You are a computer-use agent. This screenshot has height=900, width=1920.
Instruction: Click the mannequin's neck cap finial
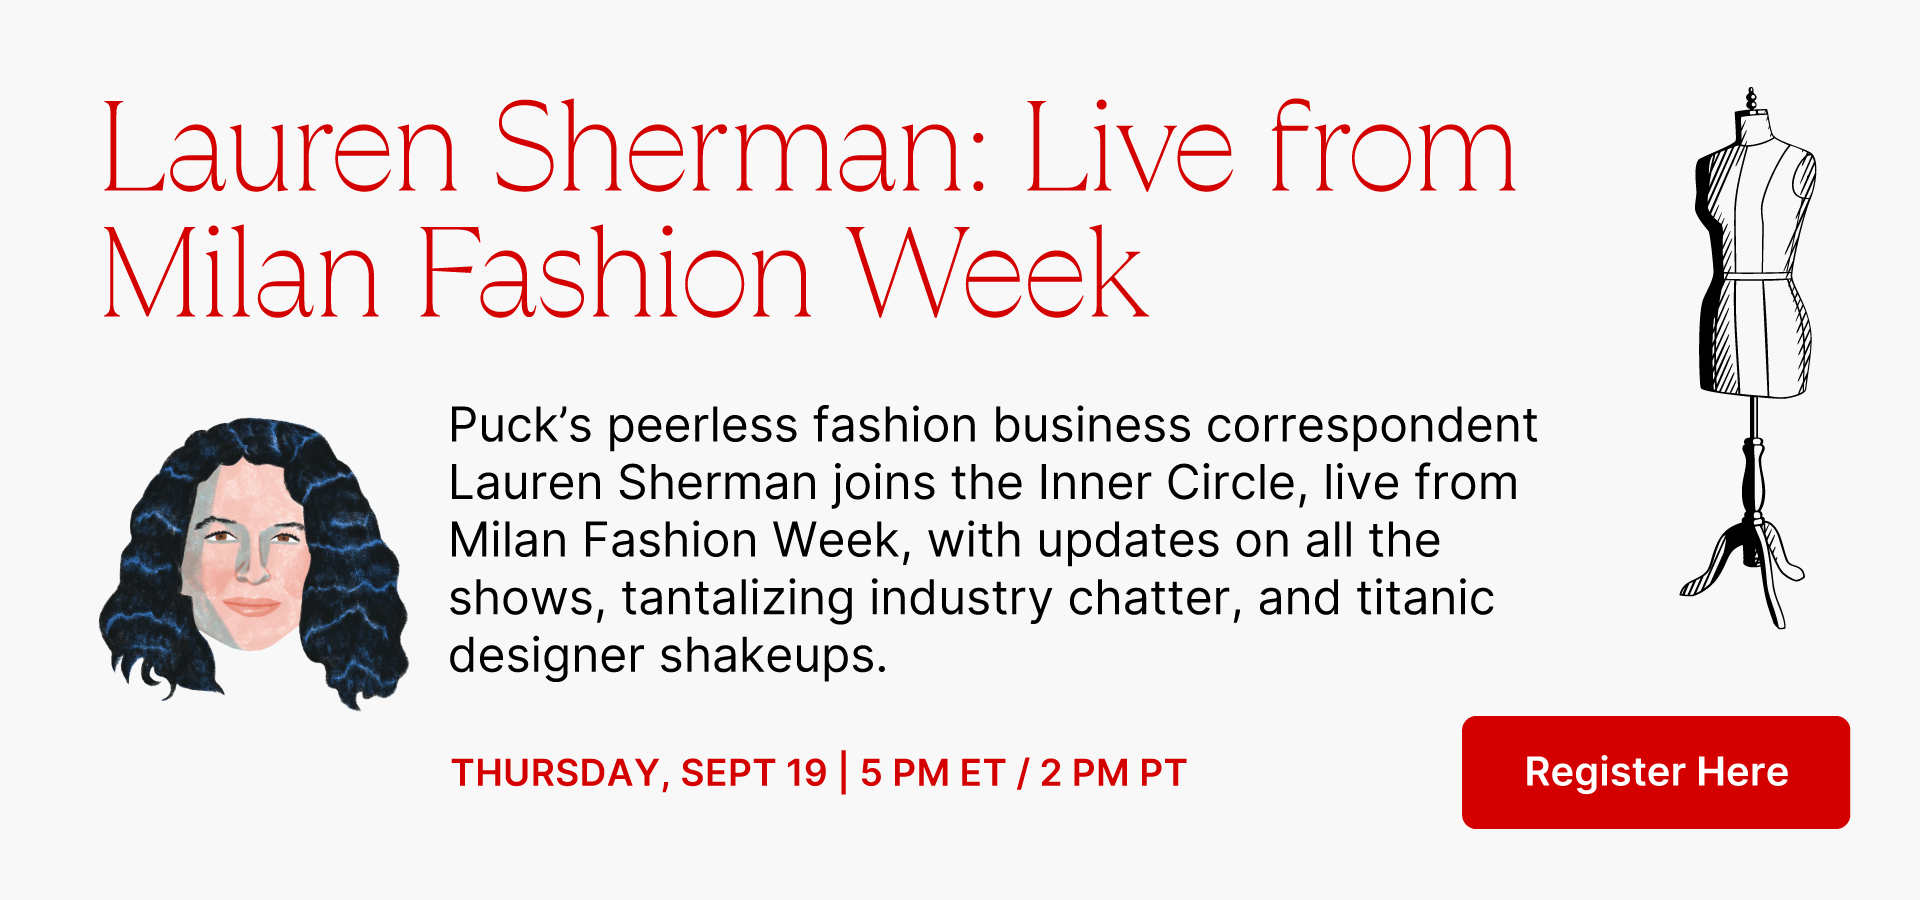(1751, 99)
